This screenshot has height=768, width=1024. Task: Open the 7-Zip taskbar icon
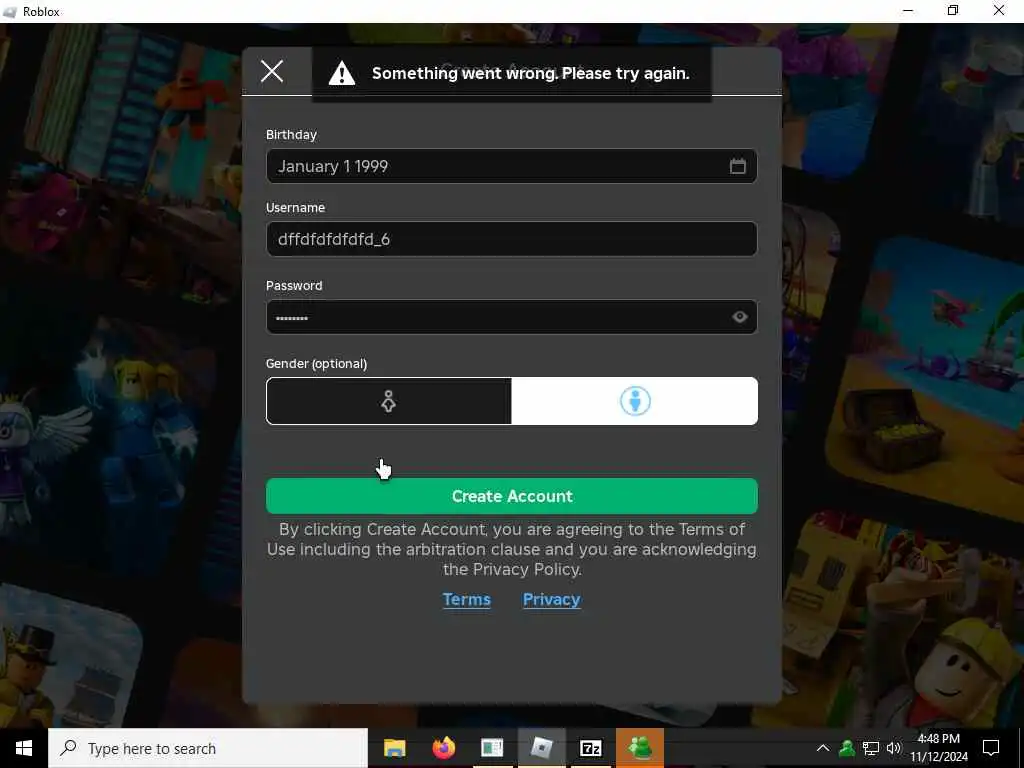pos(590,748)
